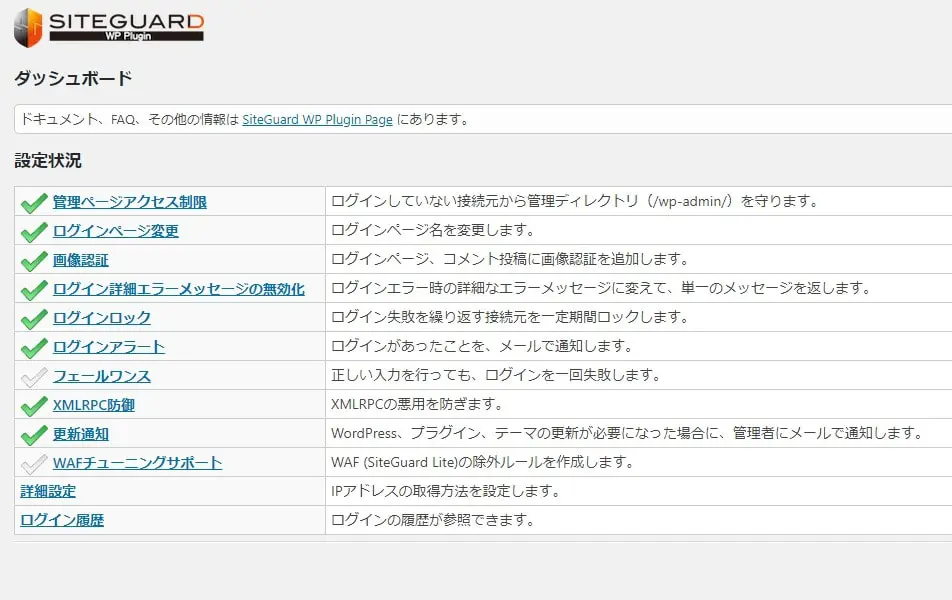Click green checkmark beside ログイン詳細エラーメッセージの無効化

34,290
